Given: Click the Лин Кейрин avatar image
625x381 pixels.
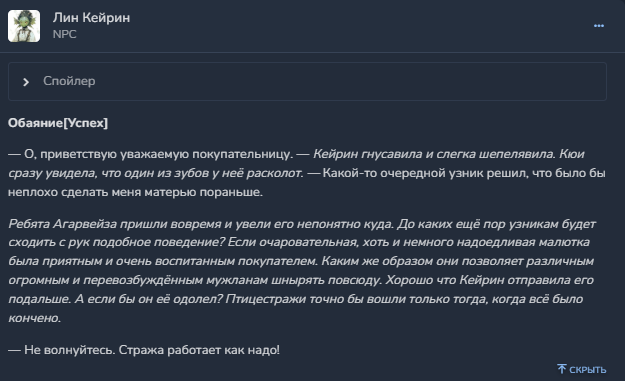Looking at the screenshot, I should pyautogui.click(x=24, y=26).
